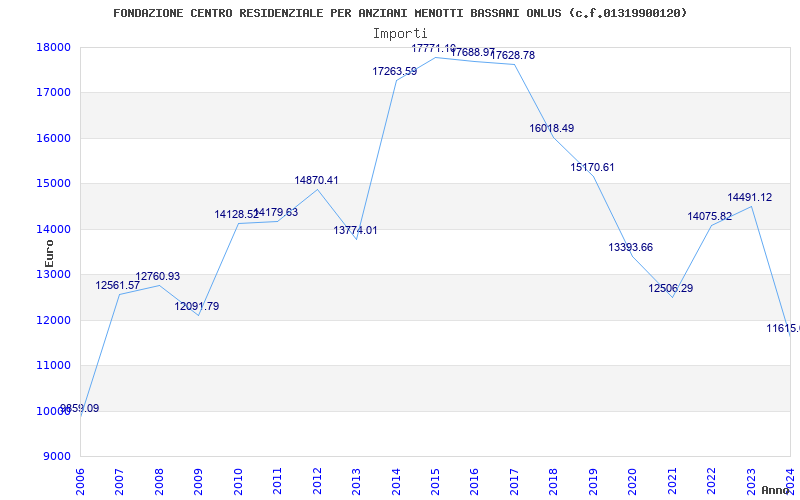Click x-axis year 2021
800x500 pixels.
pyautogui.click(x=672, y=482)
